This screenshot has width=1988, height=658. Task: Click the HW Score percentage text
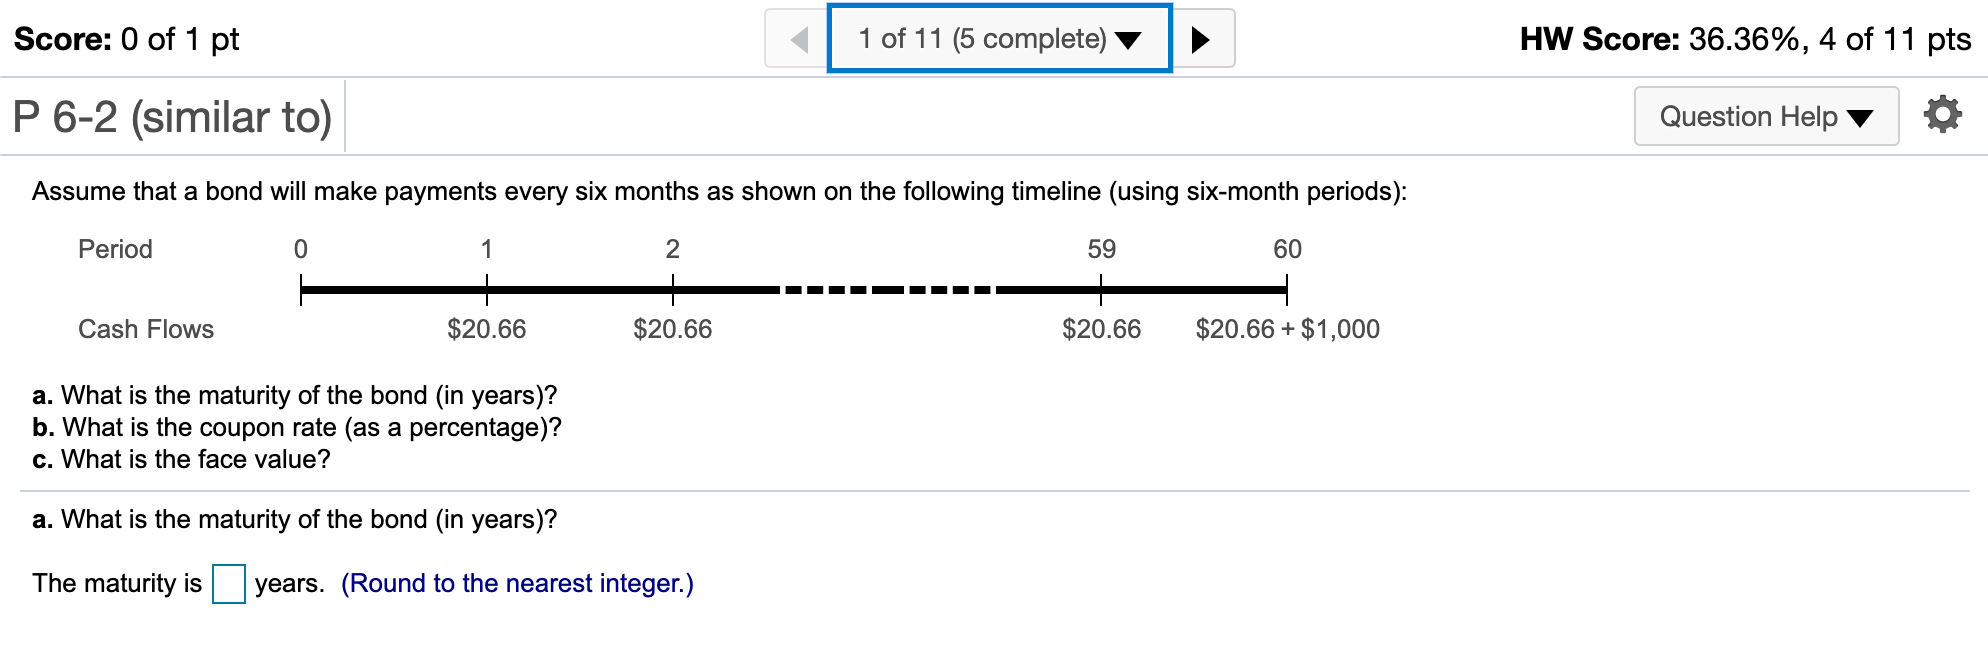coord(1745,39)
